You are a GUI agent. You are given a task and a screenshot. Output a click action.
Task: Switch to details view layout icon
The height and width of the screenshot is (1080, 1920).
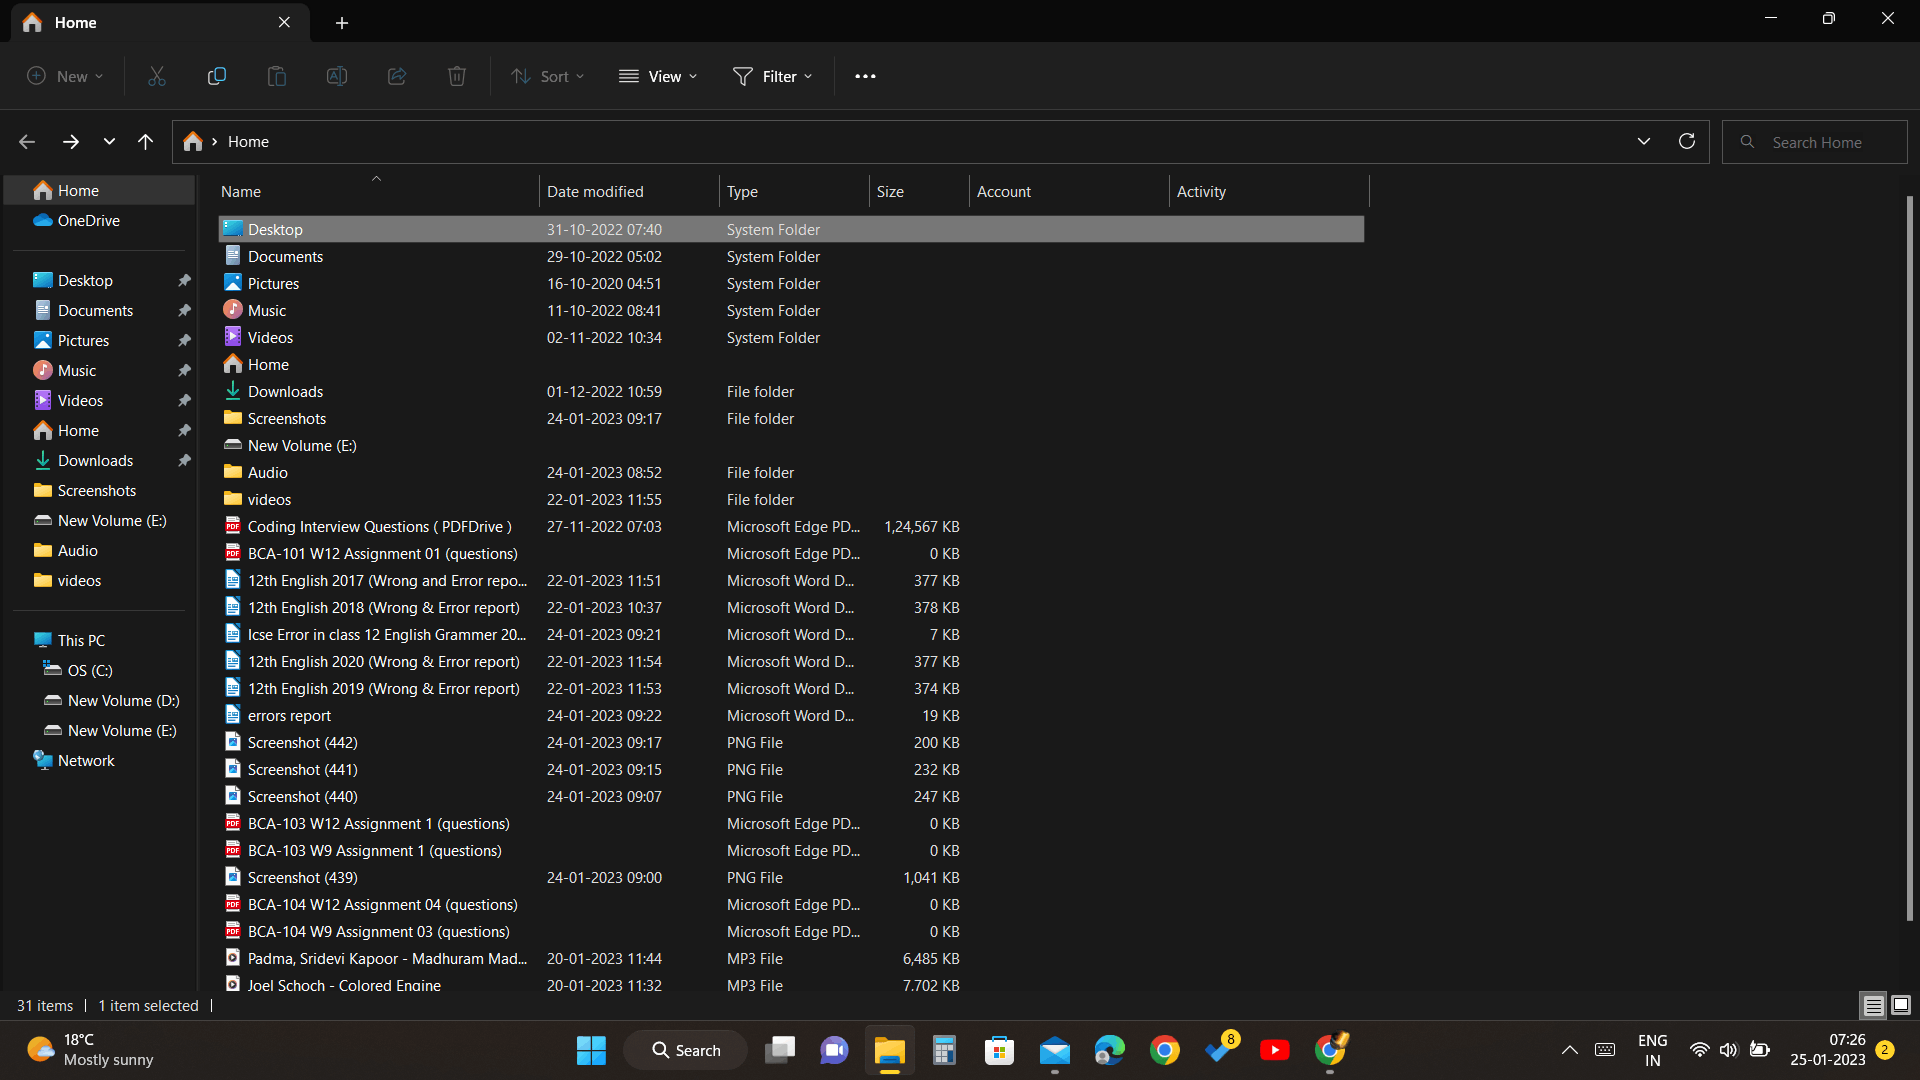[1873, 1005]
